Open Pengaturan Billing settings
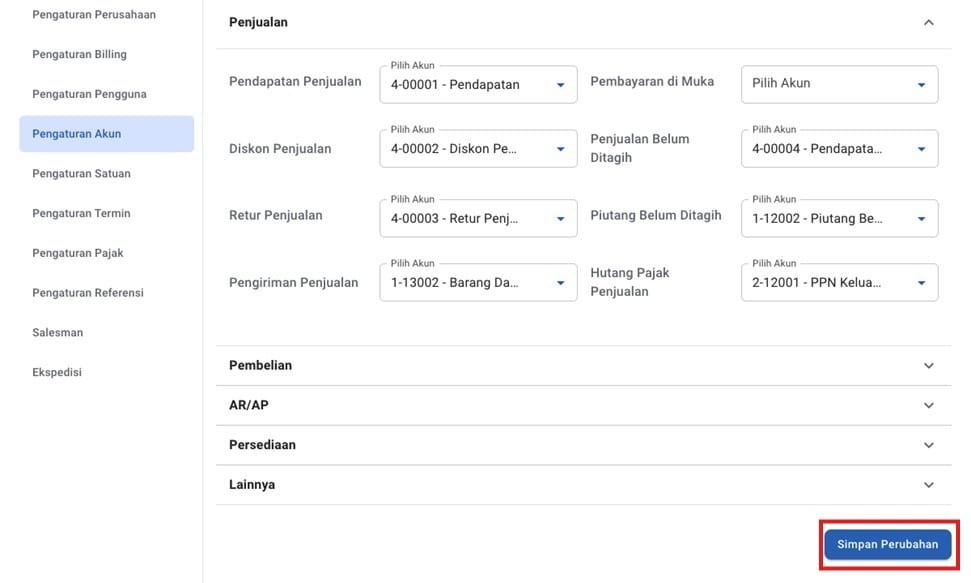This screenshot has width=971, height=583. point(79,54)
